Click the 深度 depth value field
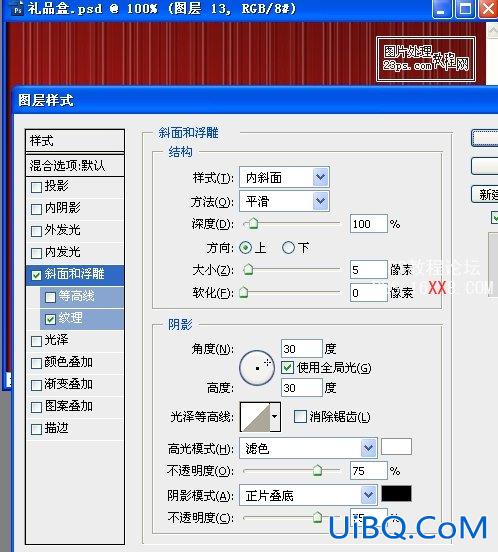 point(368,224)
